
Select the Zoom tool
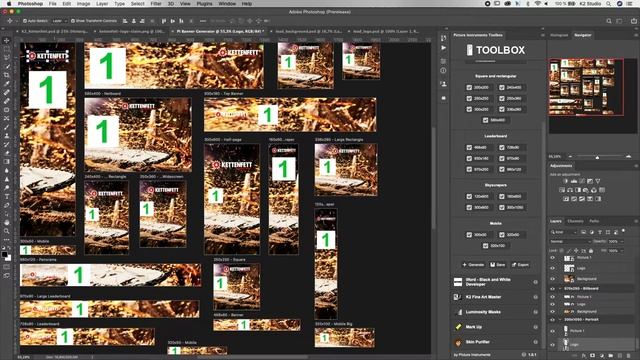(x=7, y=231)
